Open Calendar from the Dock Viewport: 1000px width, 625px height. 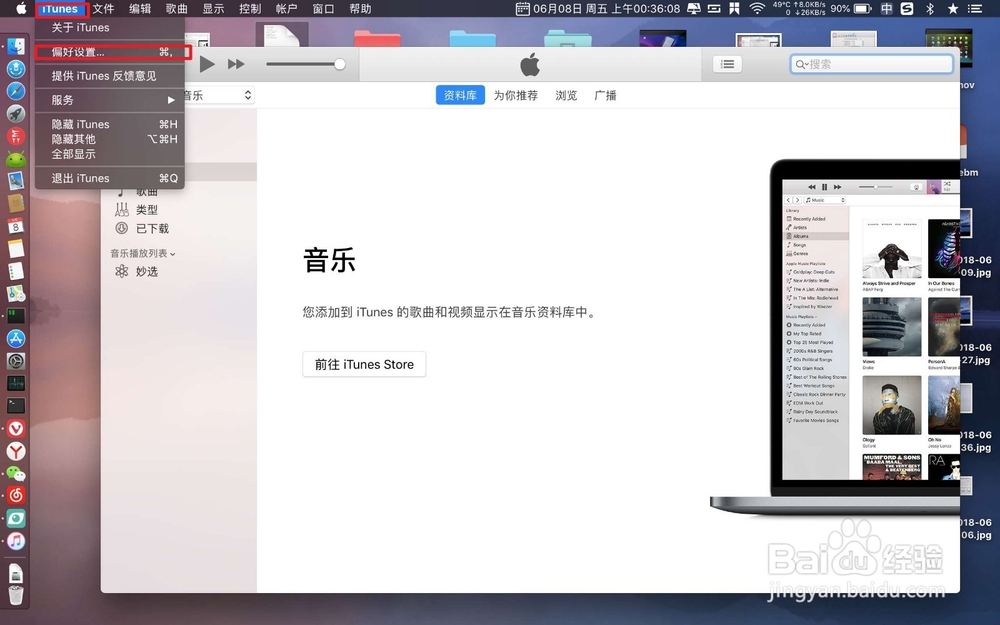pos(16,226)
